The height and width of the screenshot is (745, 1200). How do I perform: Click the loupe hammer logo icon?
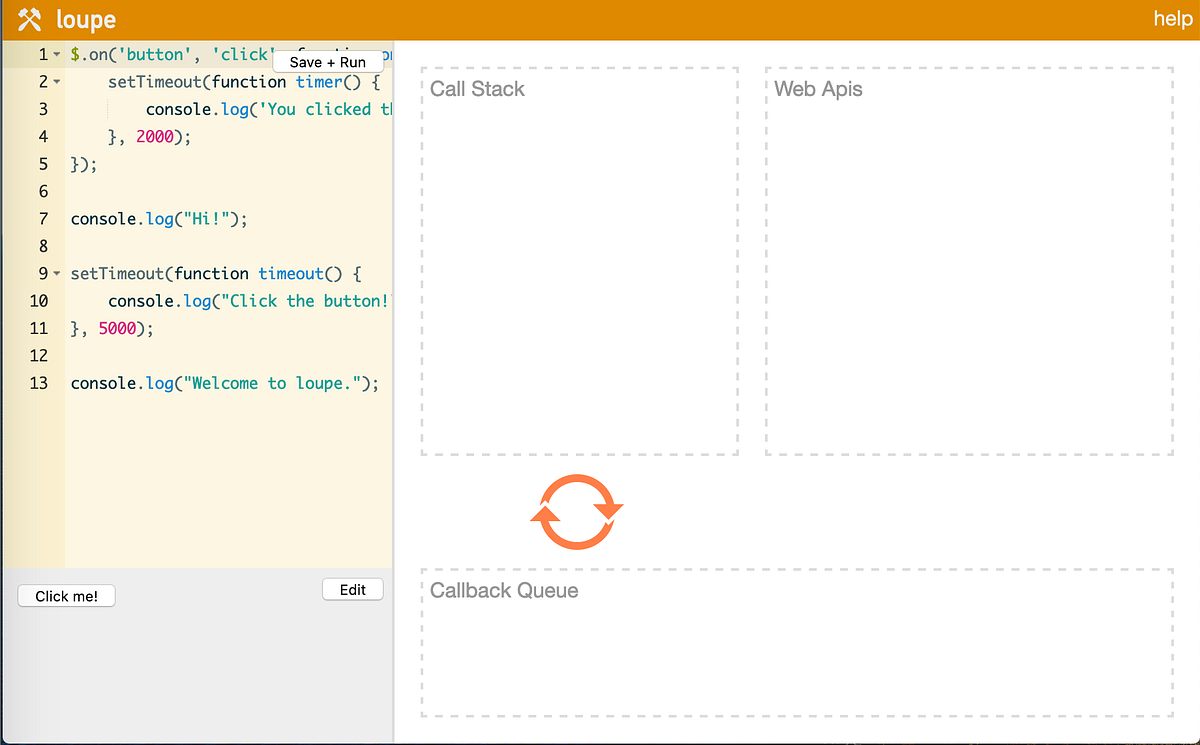30,20
